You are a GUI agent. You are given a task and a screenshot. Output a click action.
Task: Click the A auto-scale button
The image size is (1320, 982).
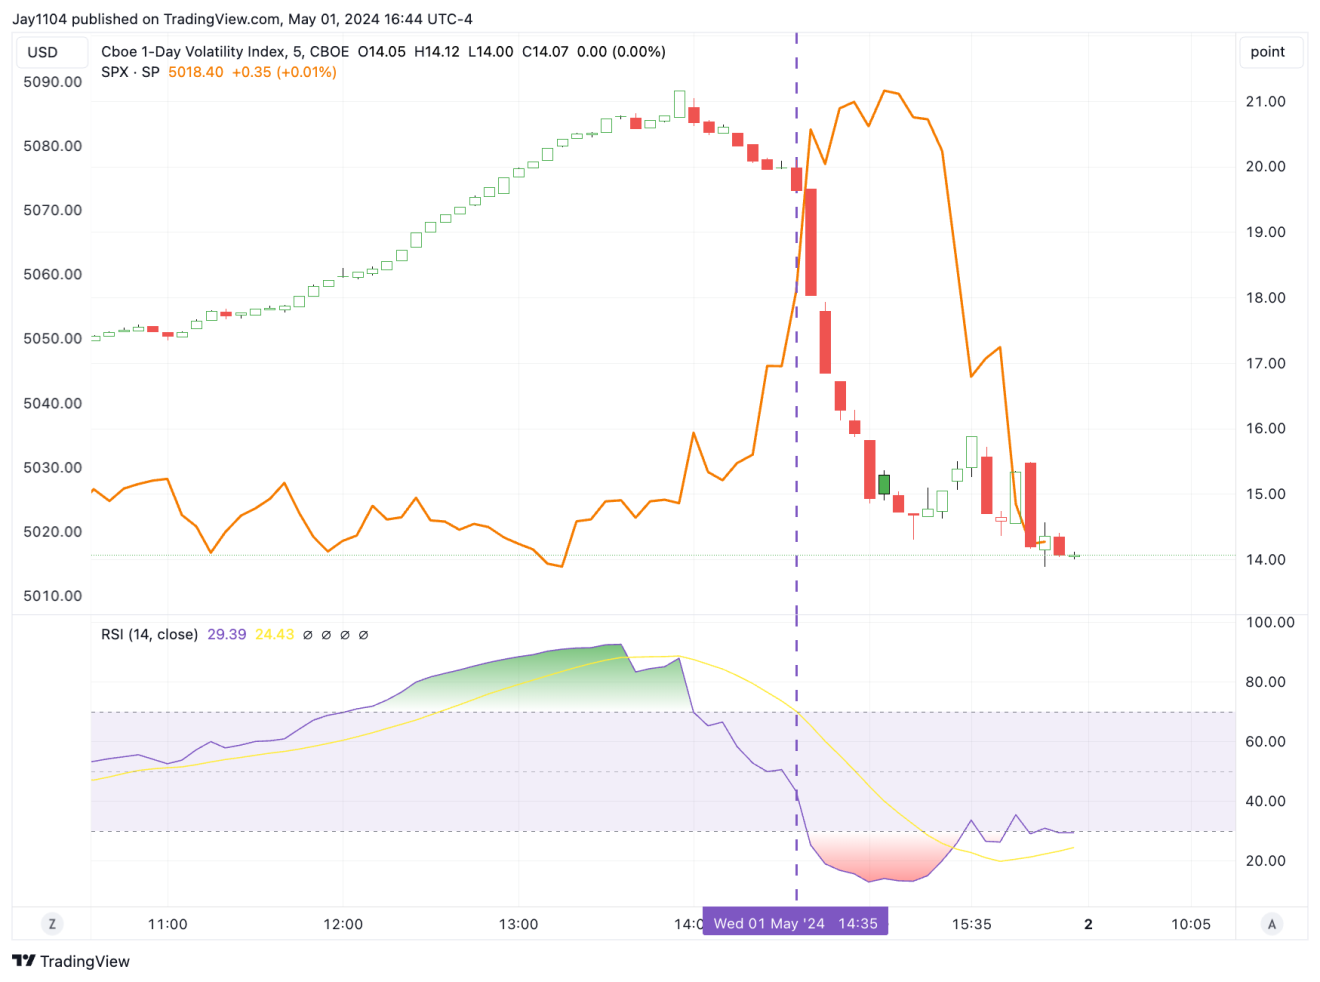(x=1272, y=924)
